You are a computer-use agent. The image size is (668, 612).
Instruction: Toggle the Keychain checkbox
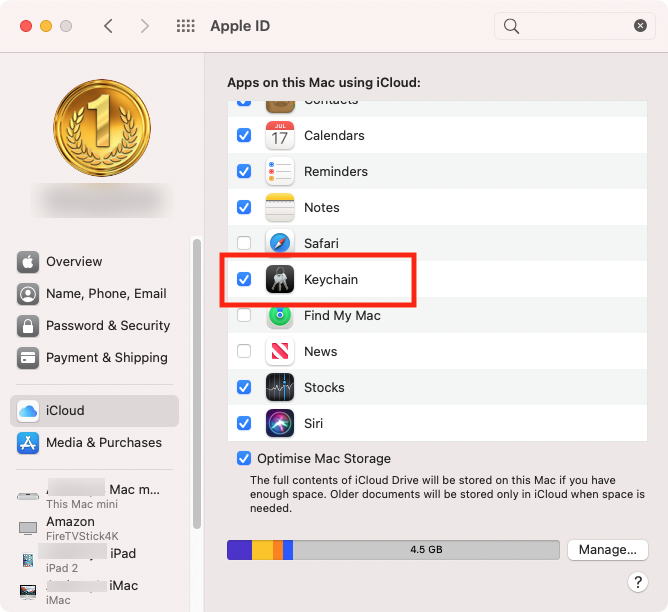[244, 279]
